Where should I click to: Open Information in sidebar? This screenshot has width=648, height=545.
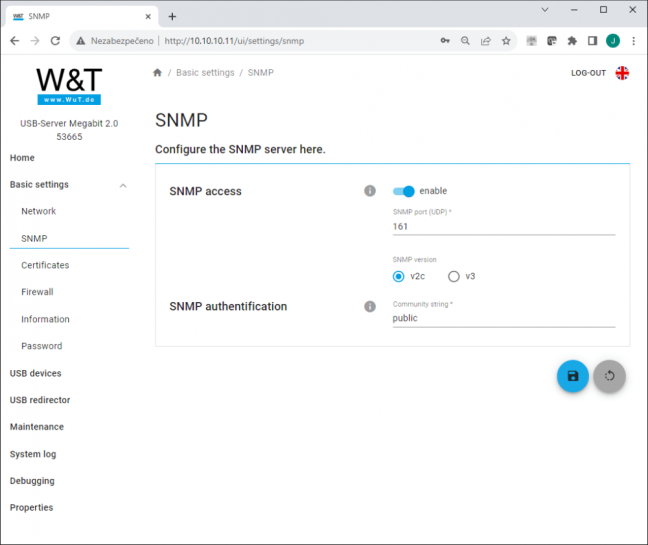click(x=45, y=319)
